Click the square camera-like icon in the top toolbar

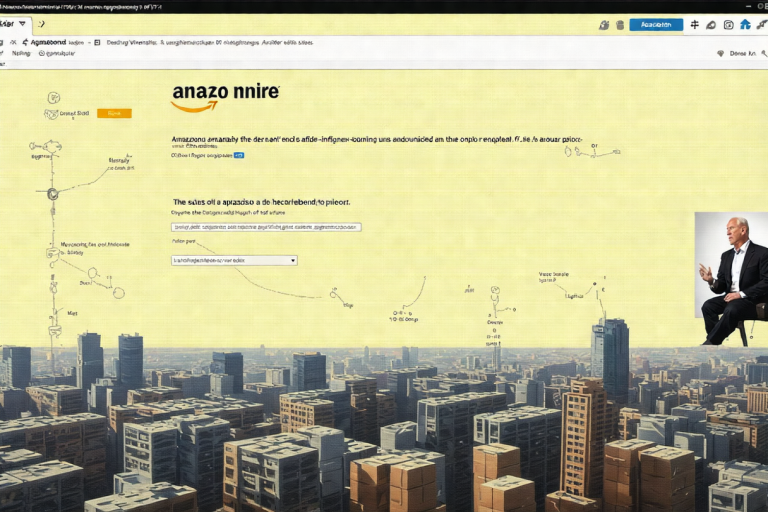(x=728, y=24)
